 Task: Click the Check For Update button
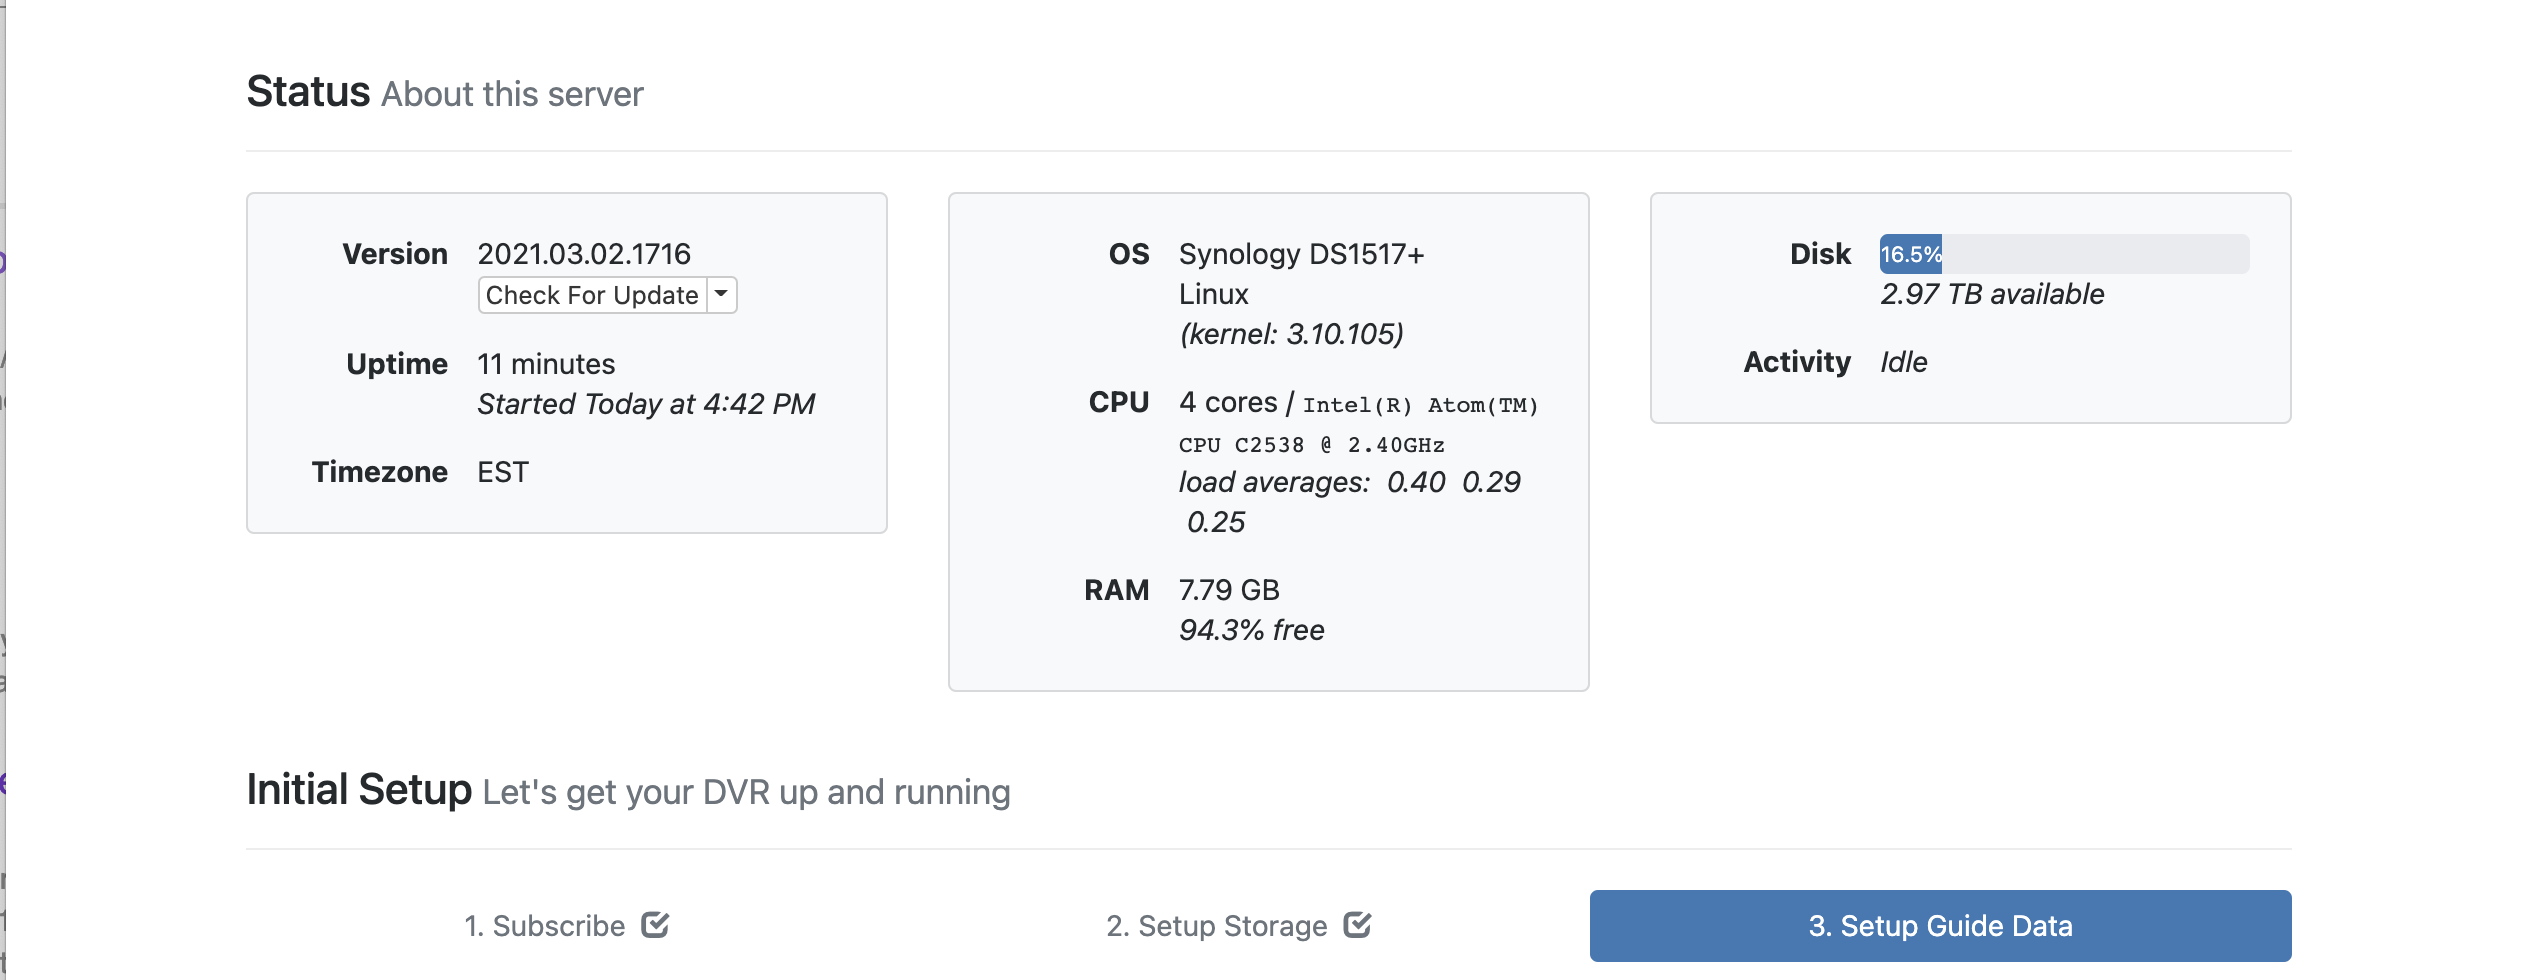(592, 295)
